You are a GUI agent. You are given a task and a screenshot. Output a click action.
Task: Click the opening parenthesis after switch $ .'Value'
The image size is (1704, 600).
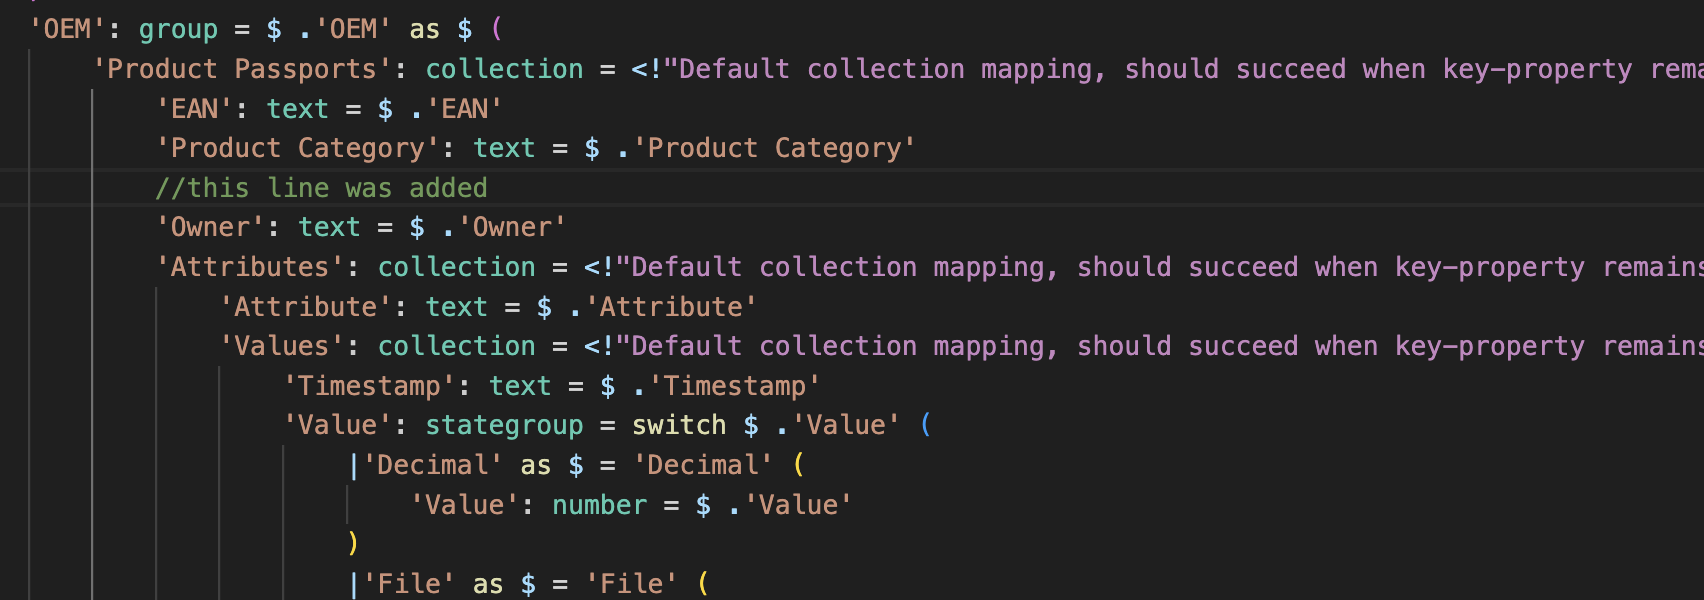(x=926, y=425)
